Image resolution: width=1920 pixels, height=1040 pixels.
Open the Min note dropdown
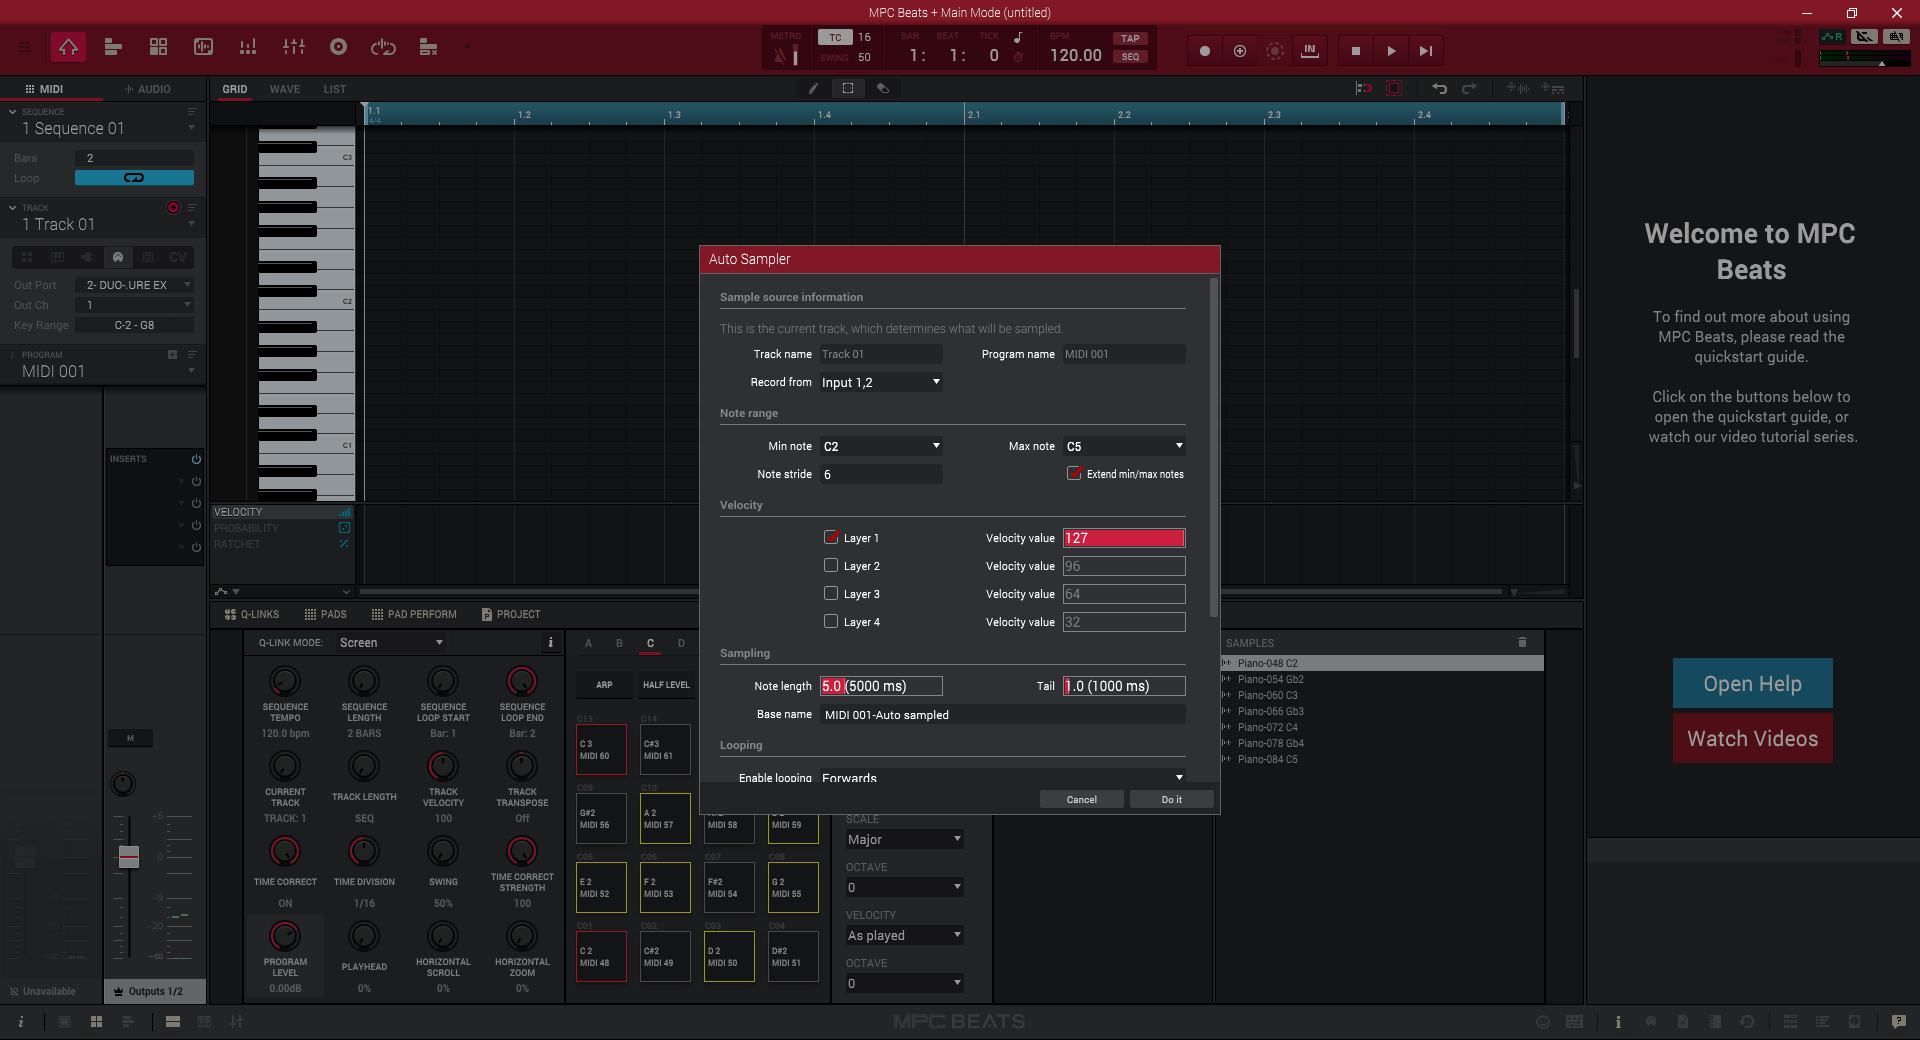pos(882,446)
